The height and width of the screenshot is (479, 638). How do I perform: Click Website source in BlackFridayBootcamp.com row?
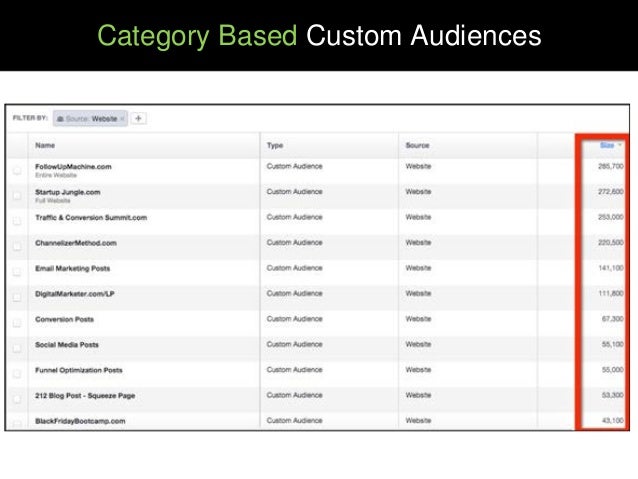pos(418,420)
